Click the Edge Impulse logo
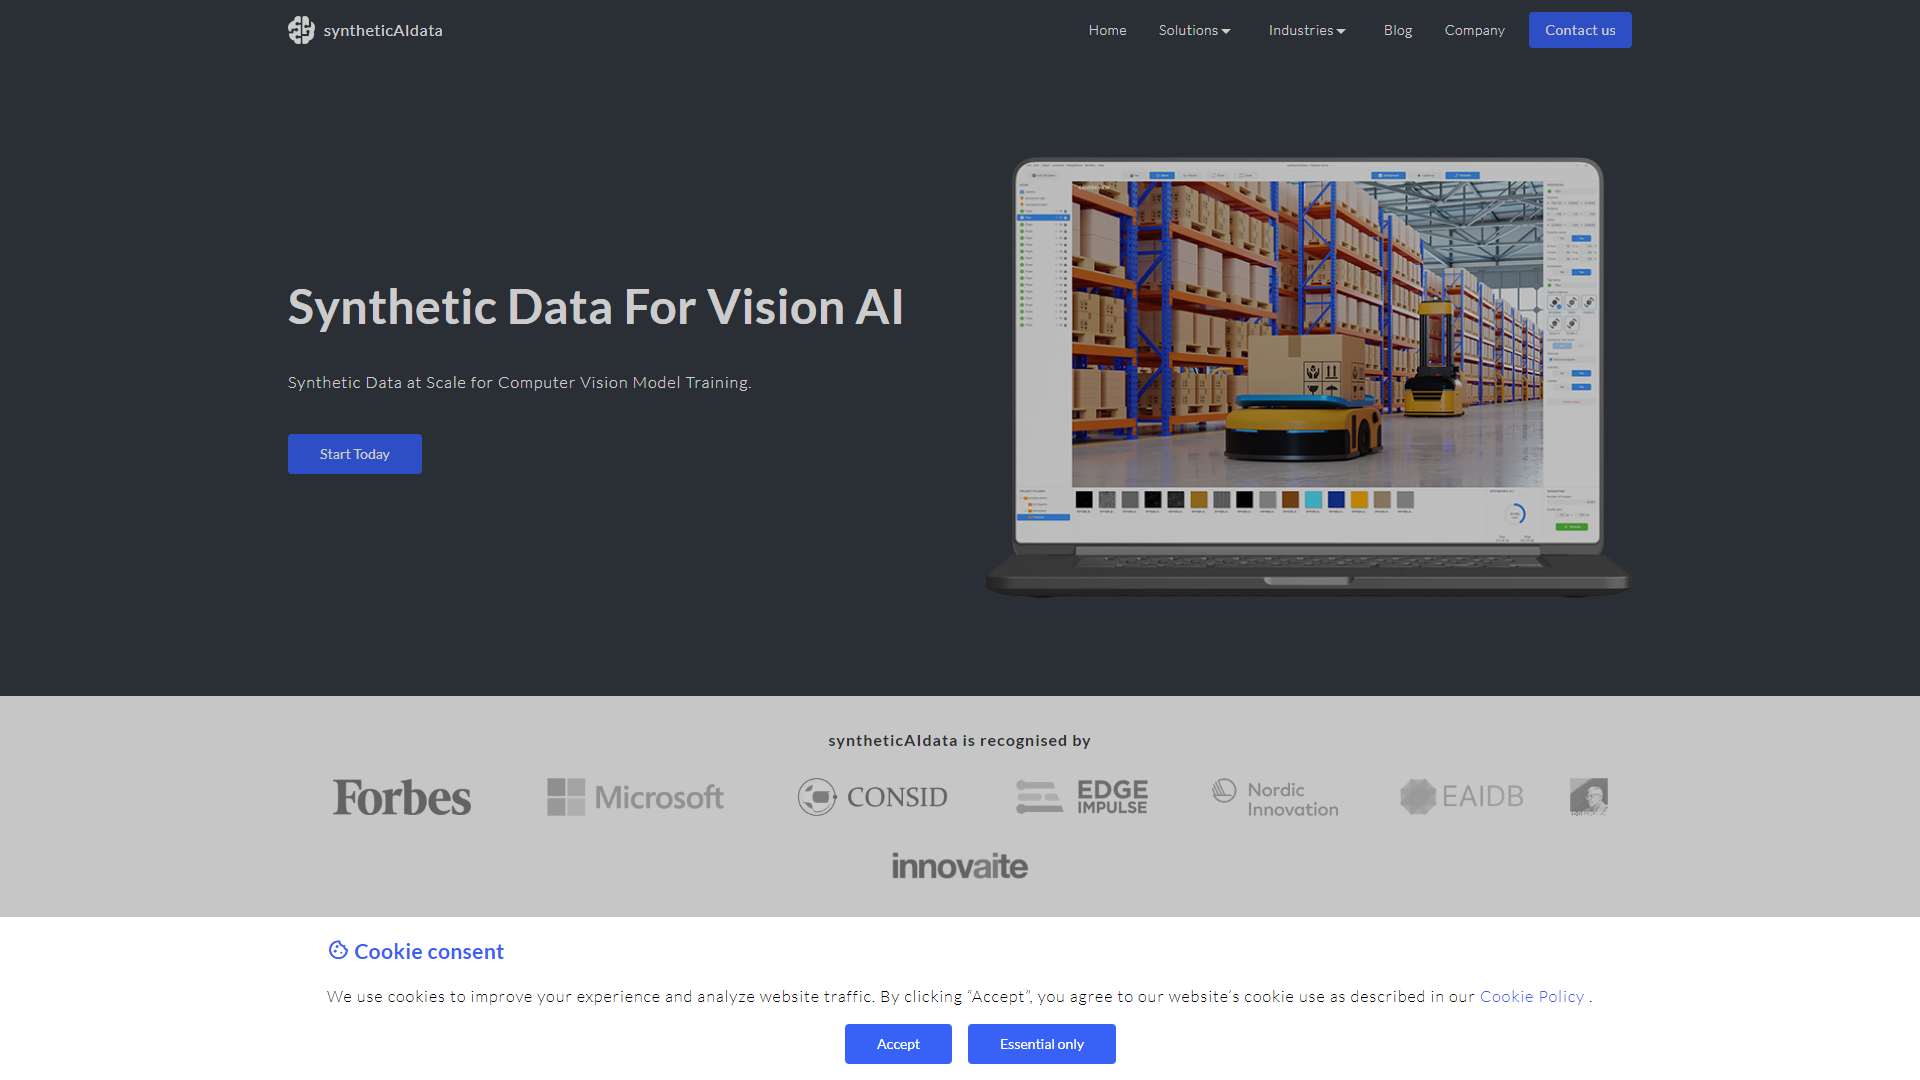 pos(1082,797)
